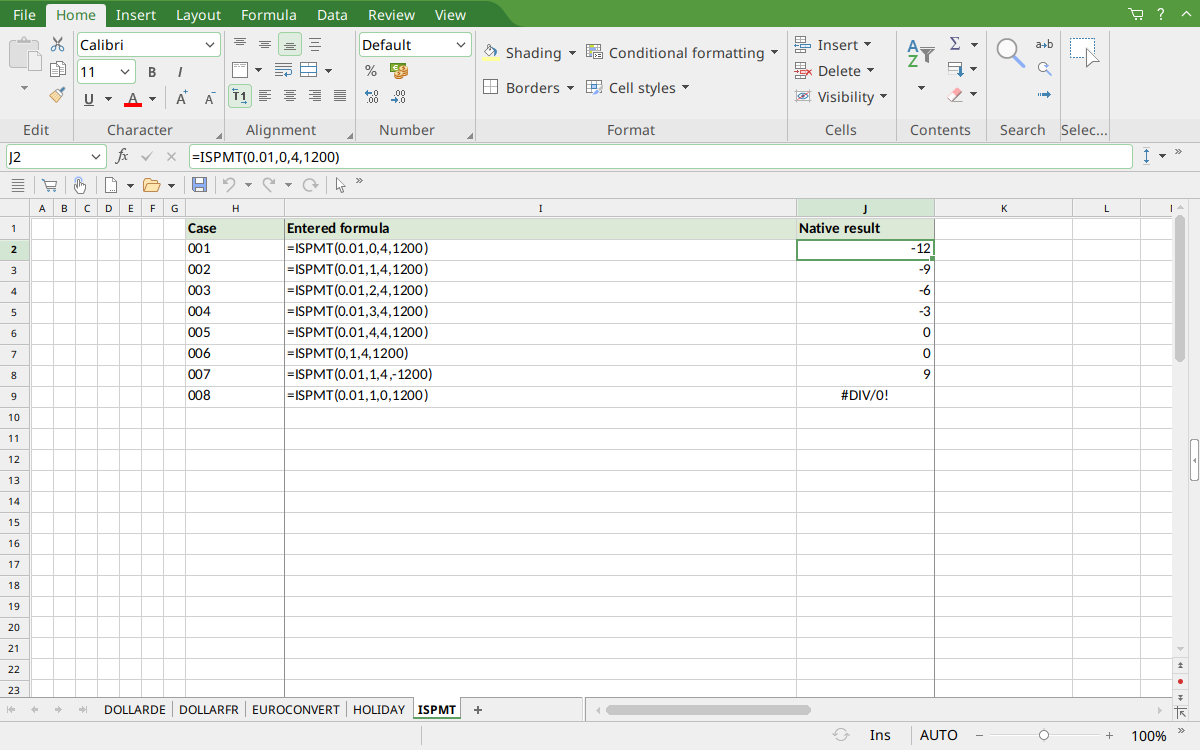The width and height of the screenshot is (1200, 750).
Task: Click the Visibility button
Action: [841, 97]
